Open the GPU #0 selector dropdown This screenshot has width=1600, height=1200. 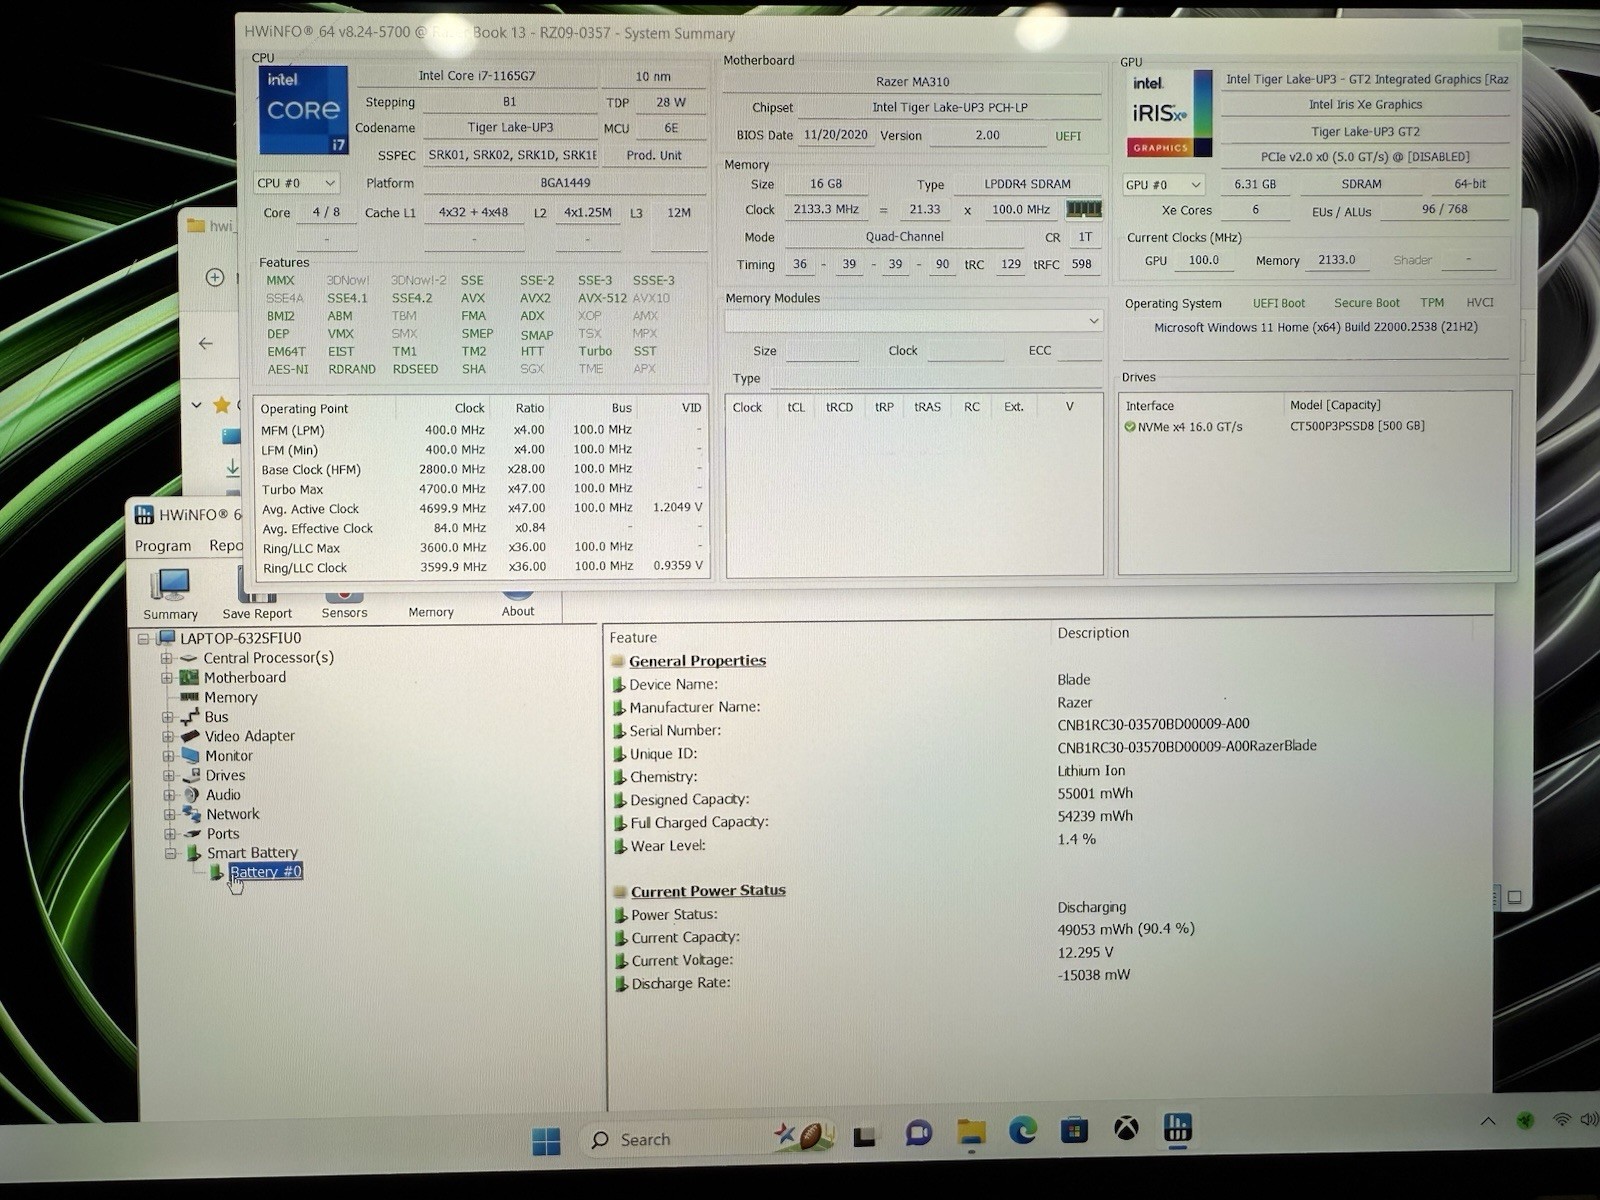tap(1163, 185)
